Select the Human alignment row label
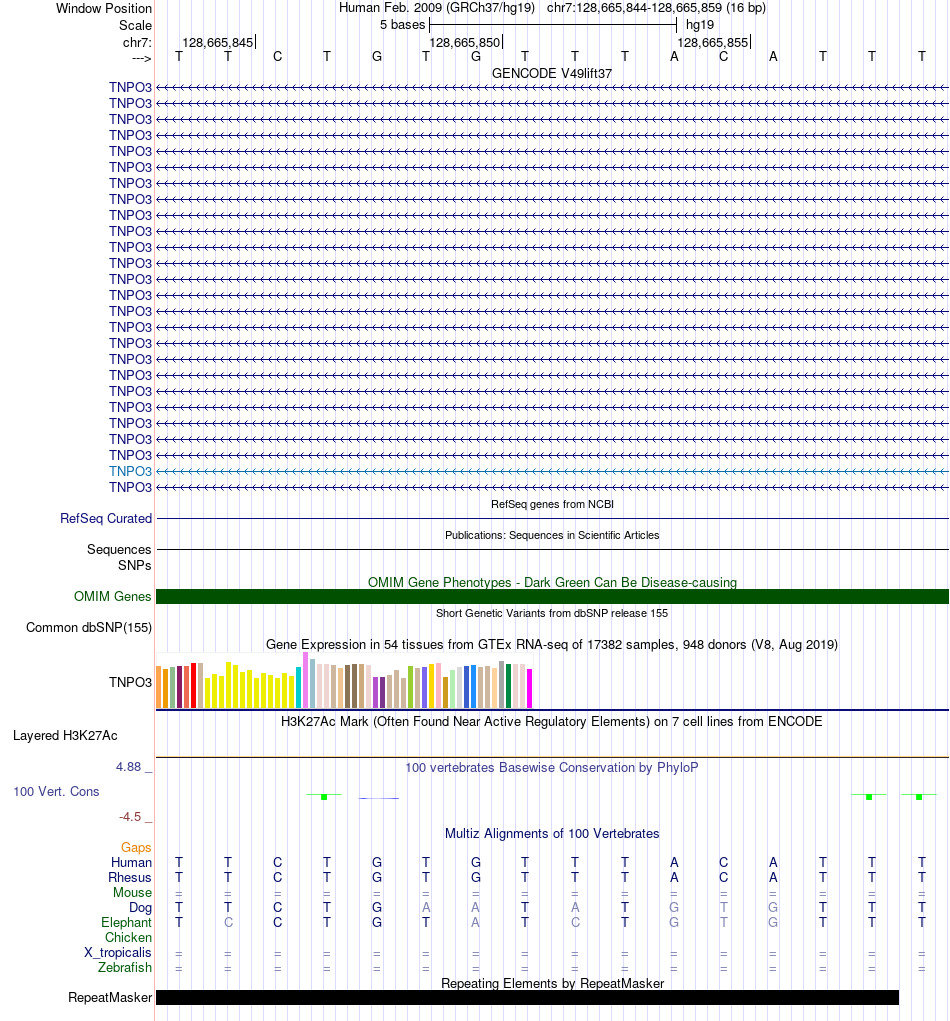Image resolution: width=950 pixels, height=1021 pixels. click(132, 862)
